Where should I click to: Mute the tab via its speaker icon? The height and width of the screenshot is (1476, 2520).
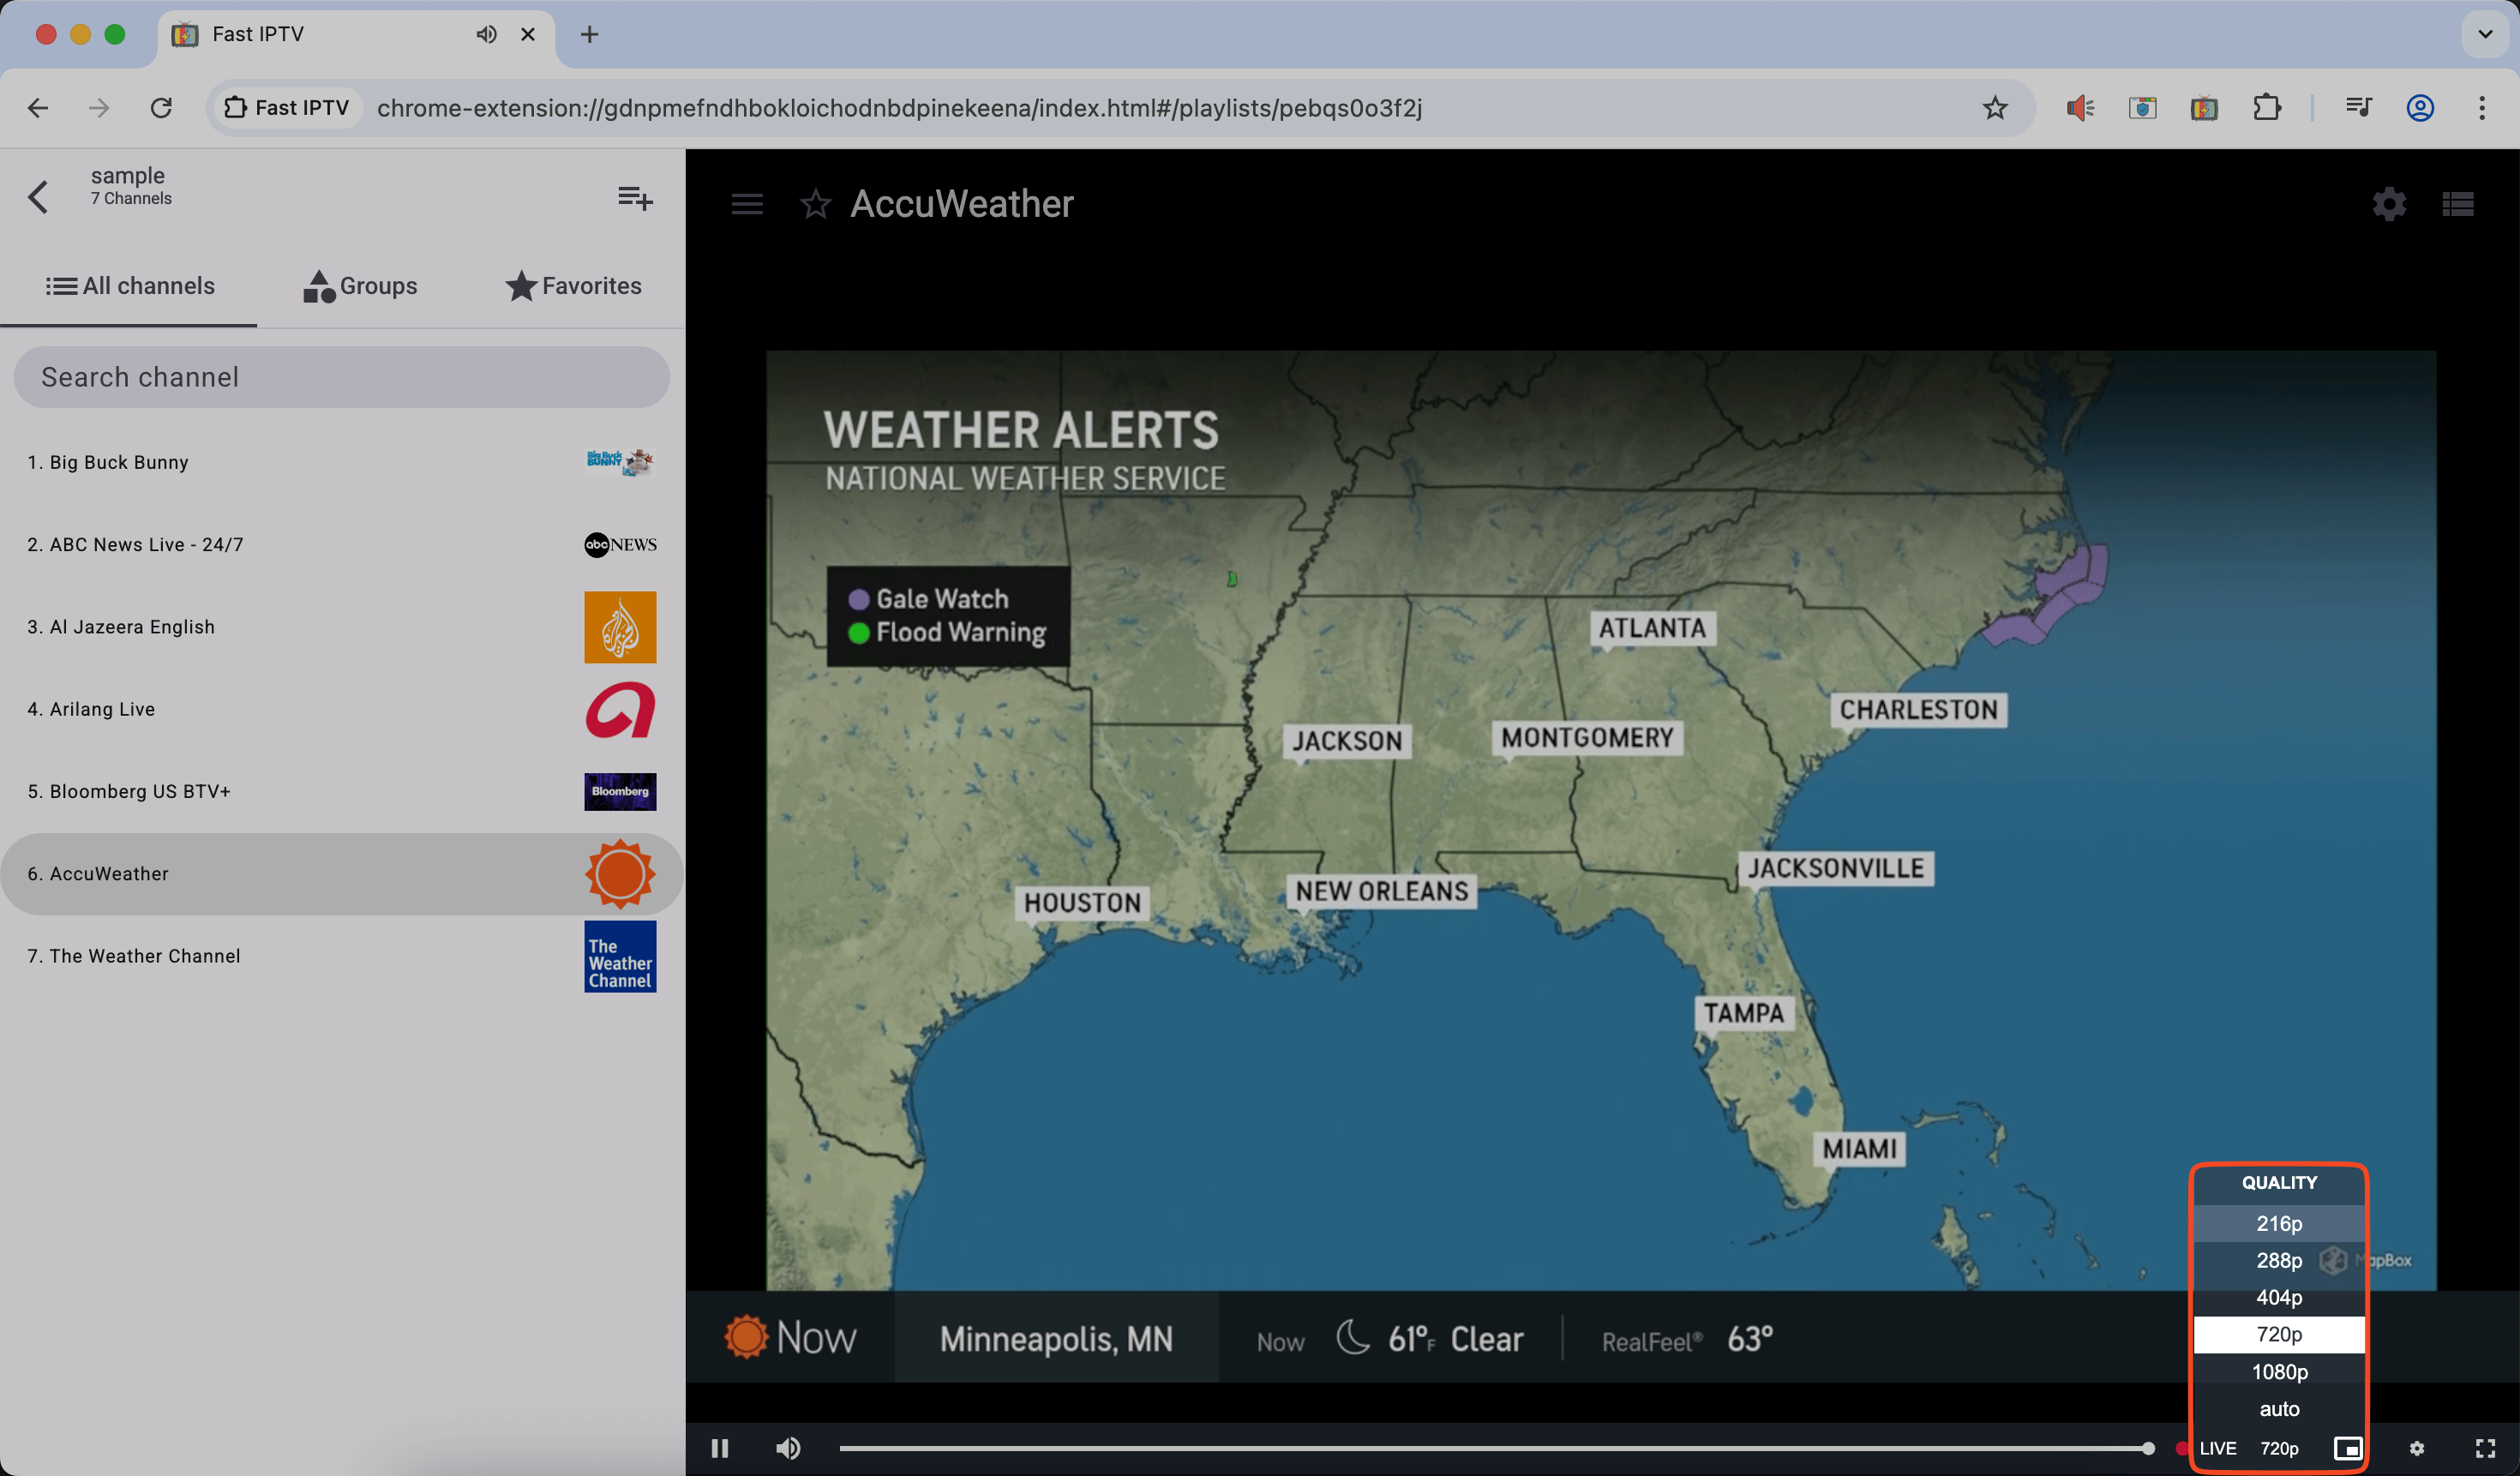tap(486, 34)
